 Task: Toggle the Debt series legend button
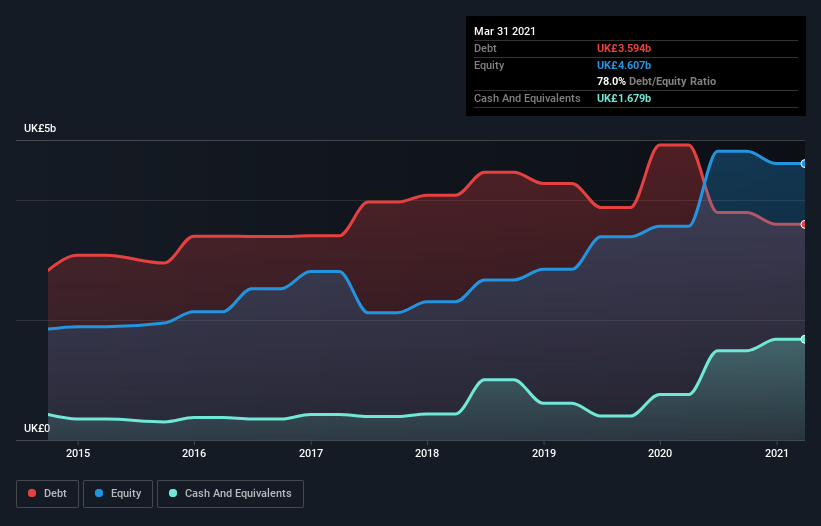click(x=48, y=494)
